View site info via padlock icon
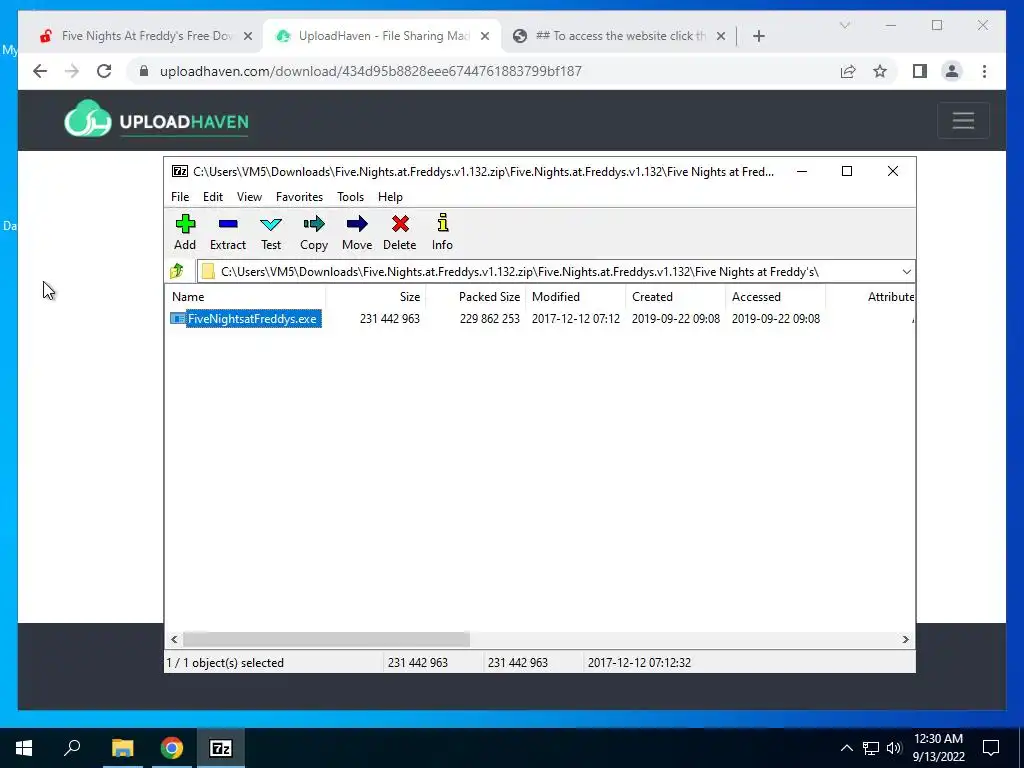This screenshot has height=768, width=1024. coord(144,71)
